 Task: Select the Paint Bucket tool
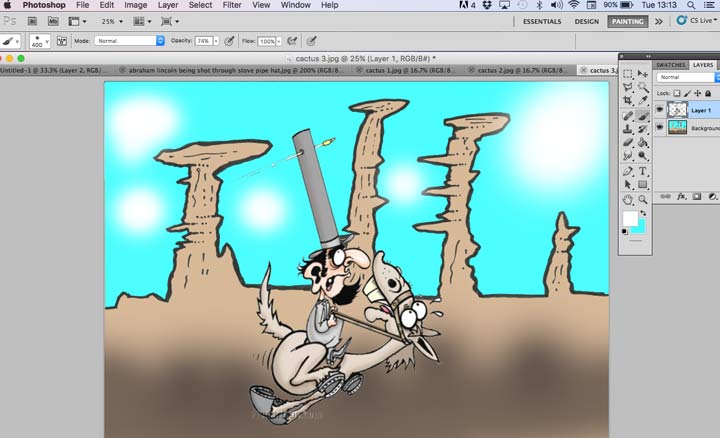pos(643,142)
